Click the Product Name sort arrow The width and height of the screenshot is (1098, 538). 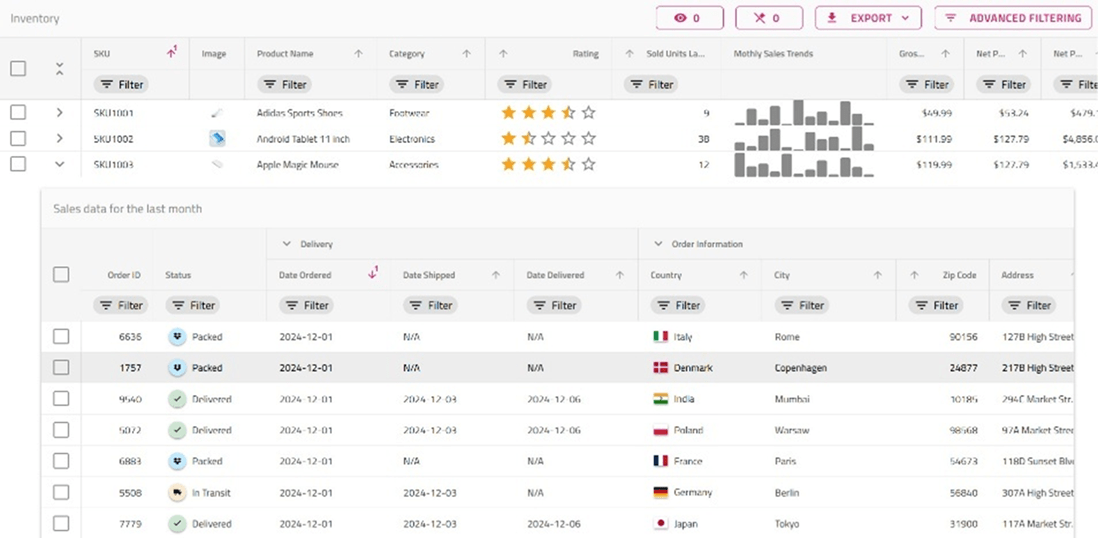tap(358, 54)
